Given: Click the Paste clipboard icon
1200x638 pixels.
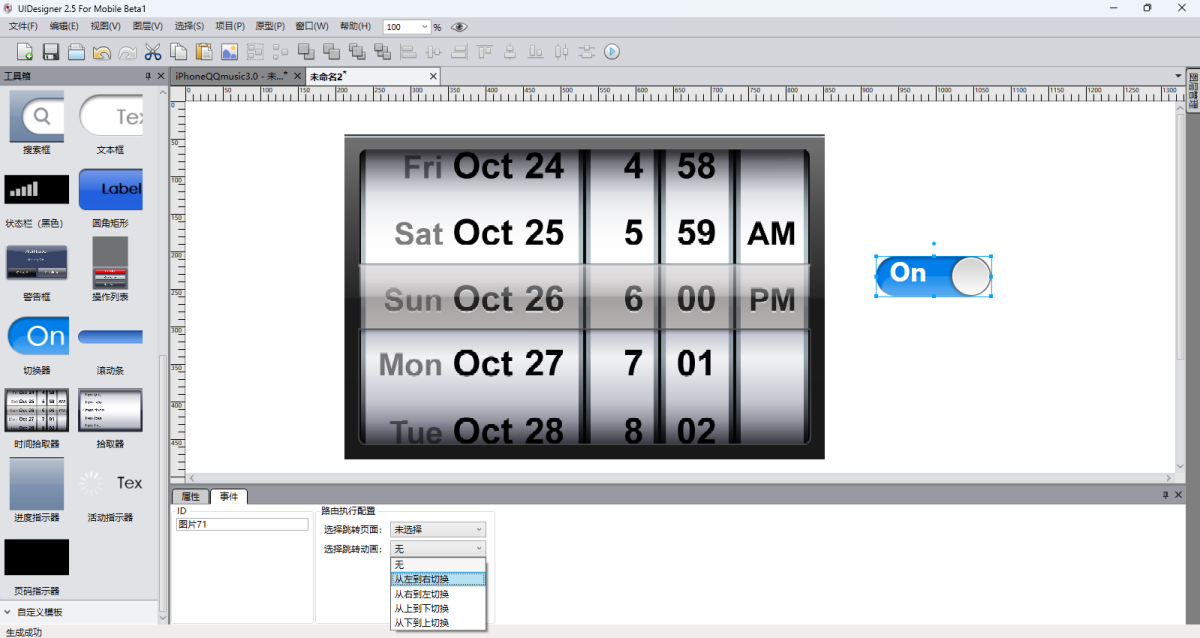Looking at the screenshot, I should click(x=204, y=51).
